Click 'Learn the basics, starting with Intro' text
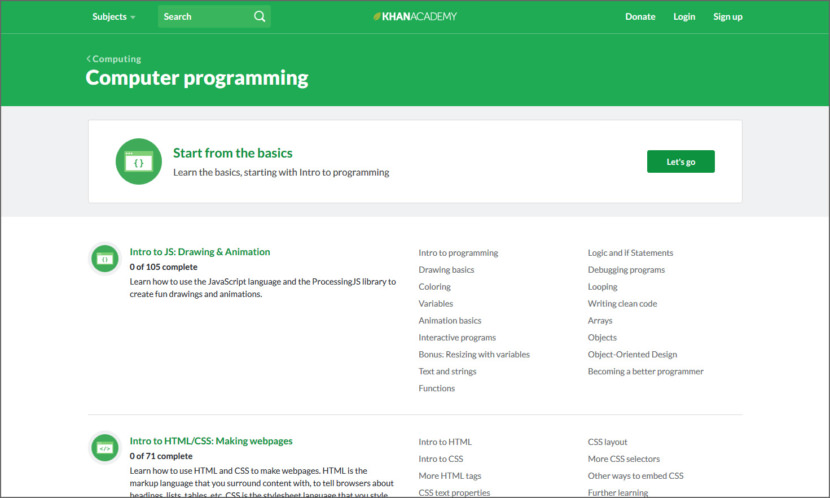830x498 pixels. (281, 173)
